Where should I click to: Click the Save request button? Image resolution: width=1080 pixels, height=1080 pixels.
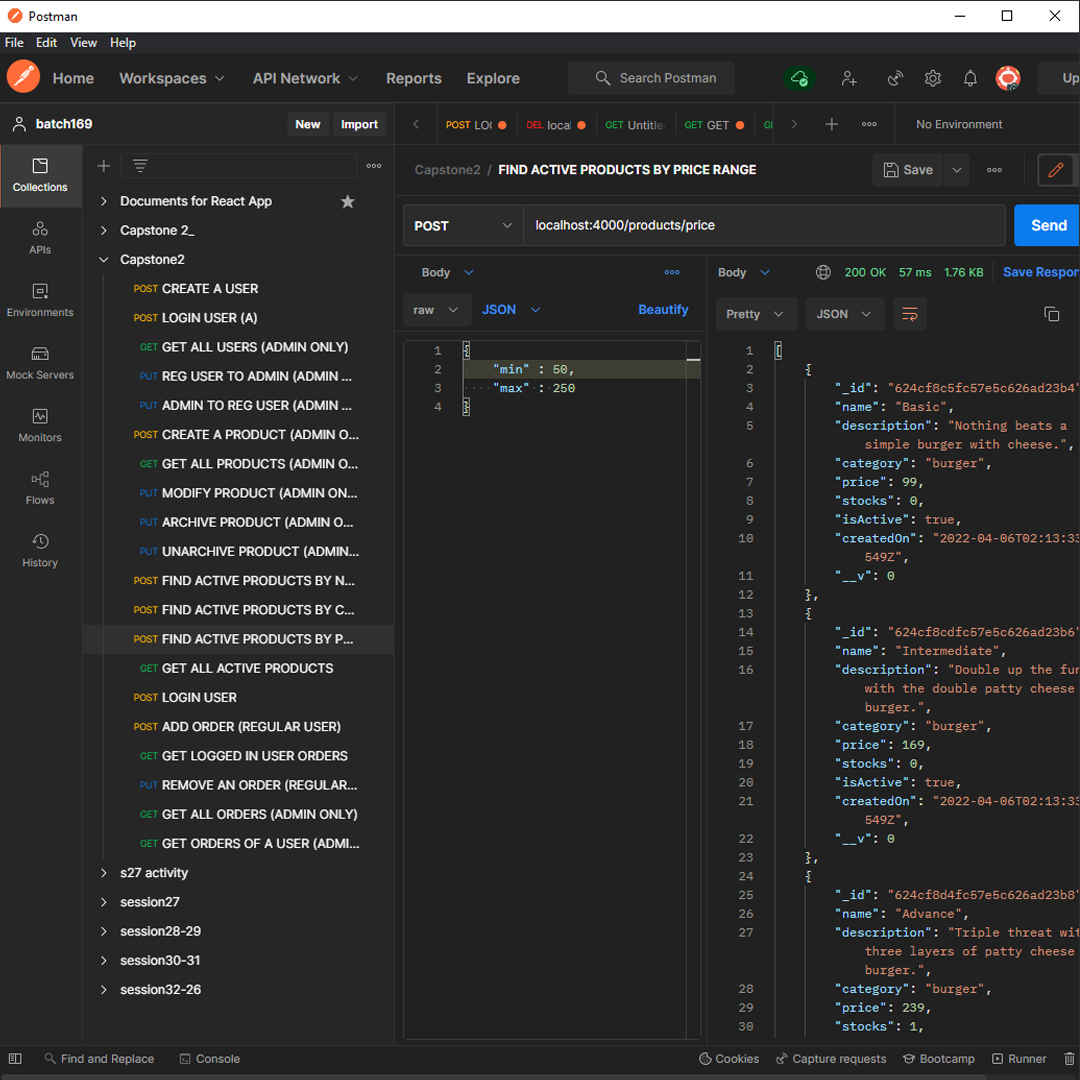click(x=908, y=169)
